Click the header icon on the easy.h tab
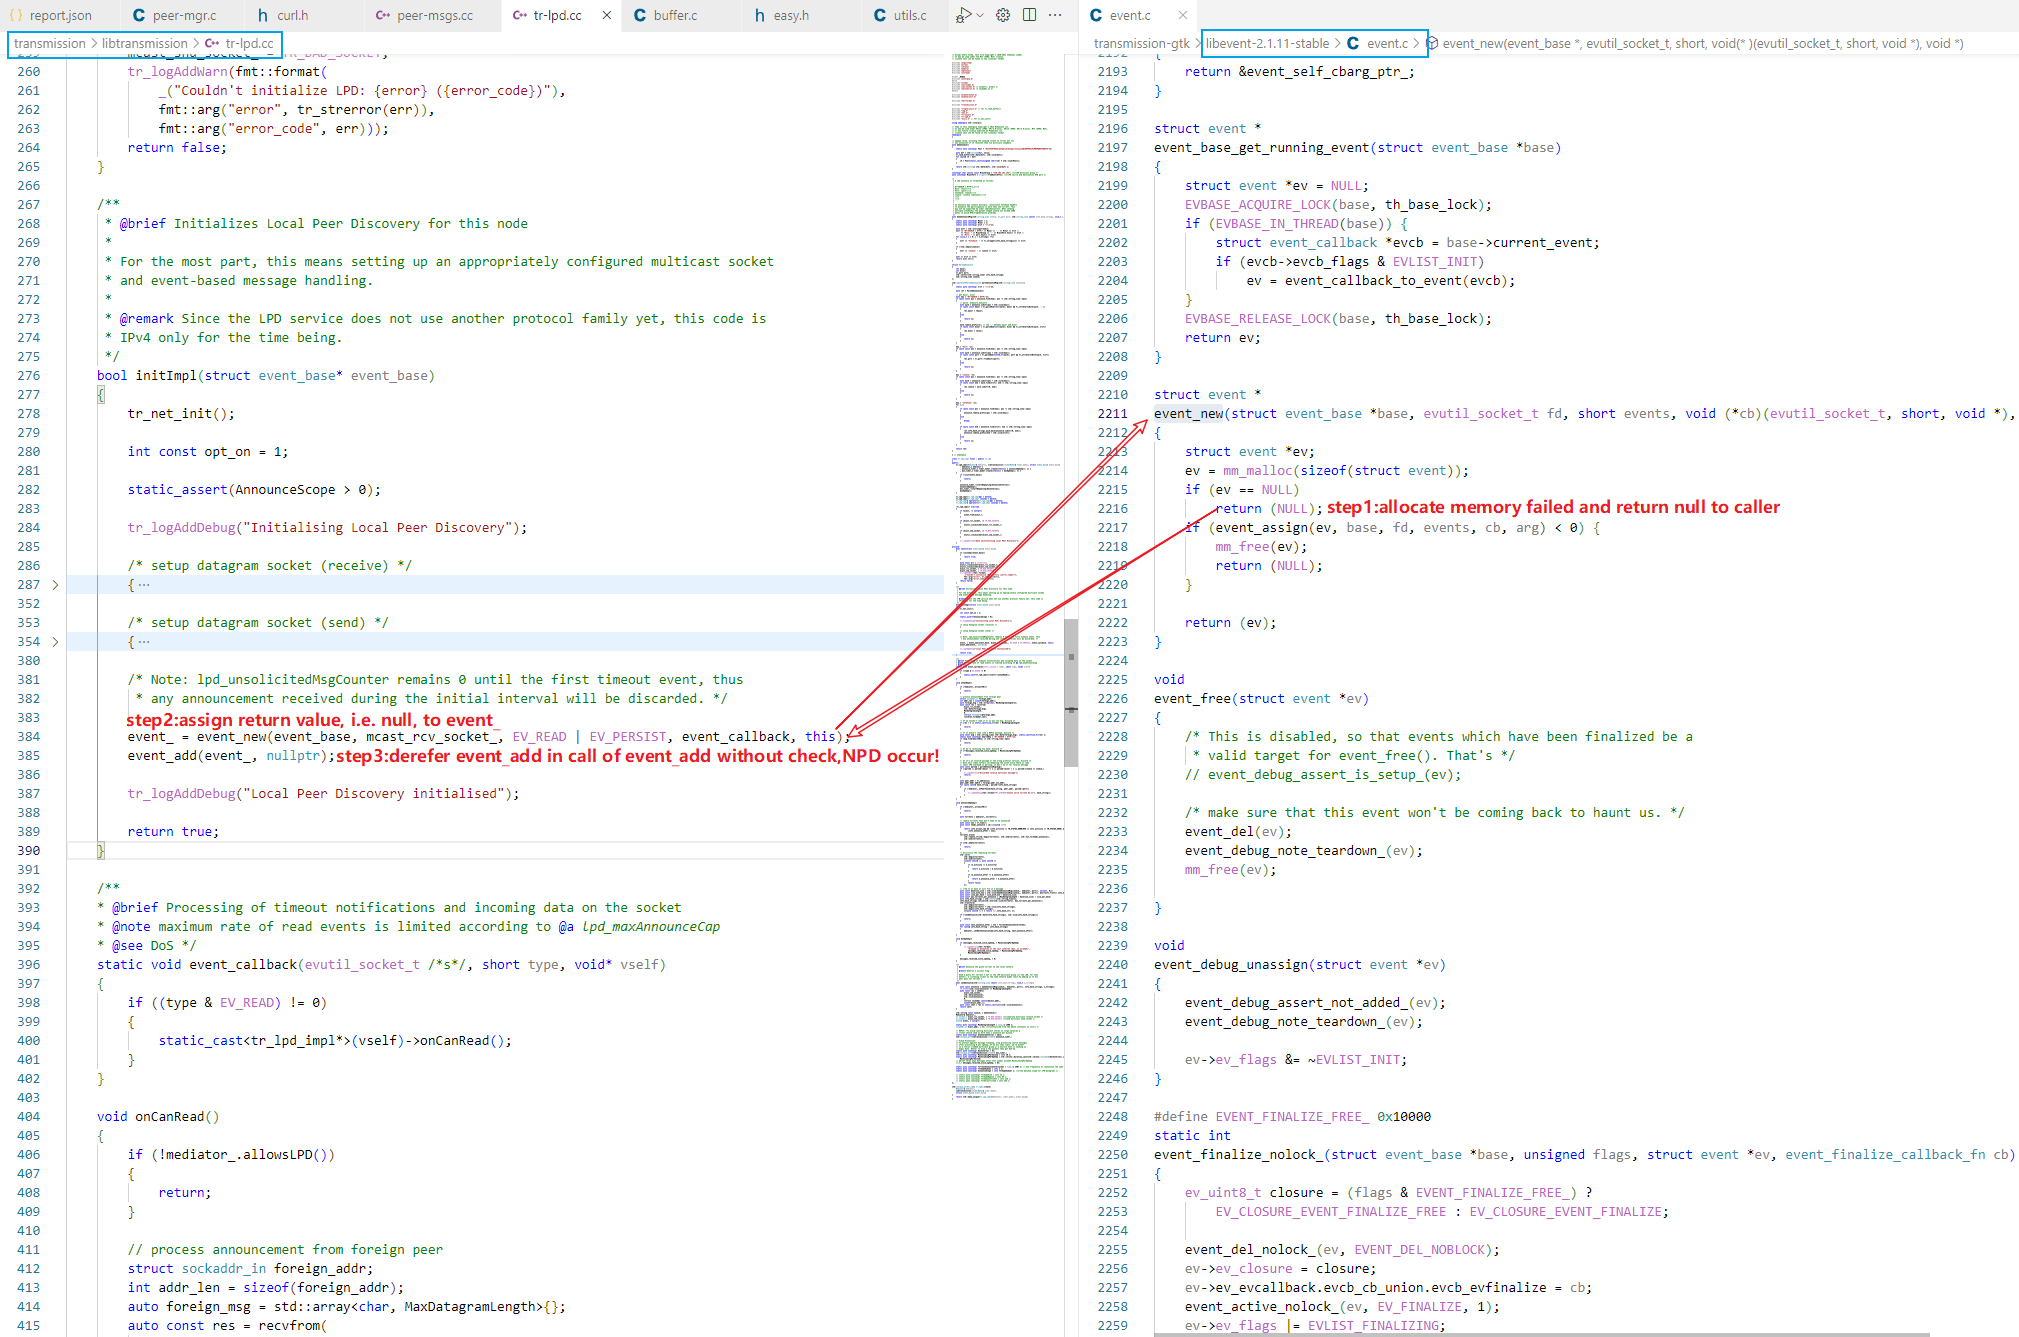Viewport: 2019px width, 1337px height. (758, 15)
